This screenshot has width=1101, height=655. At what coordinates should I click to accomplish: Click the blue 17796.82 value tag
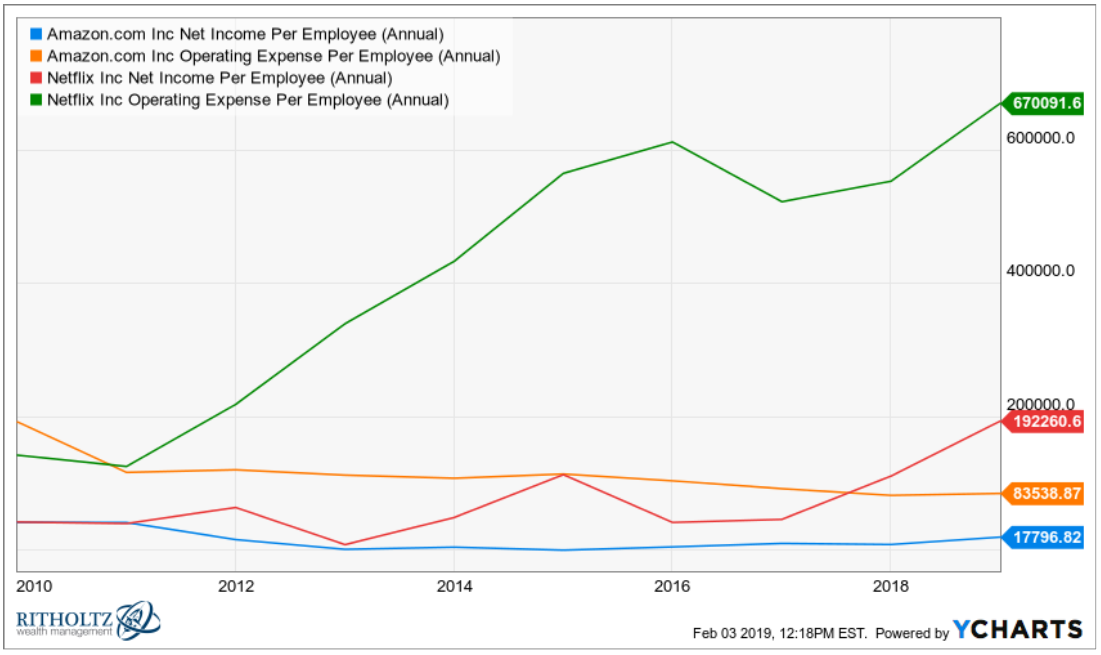tap(1042, 538)
